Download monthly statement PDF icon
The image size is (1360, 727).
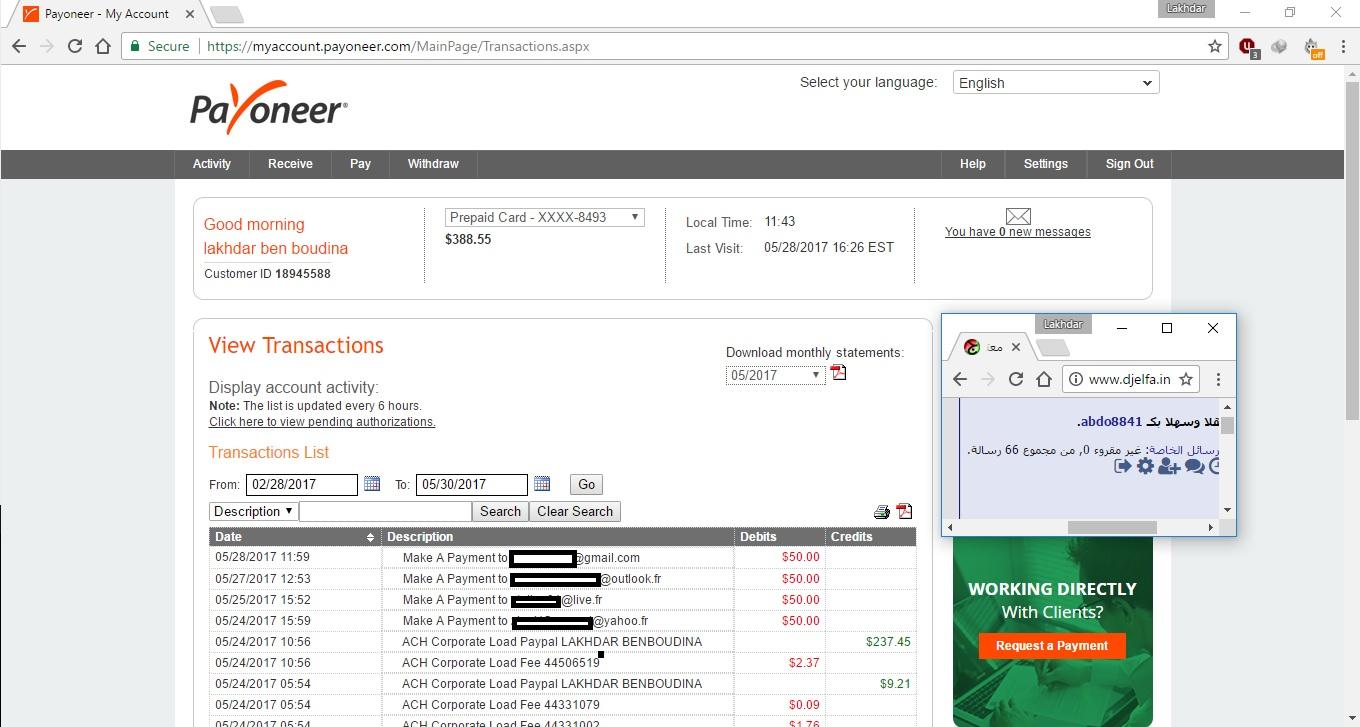839,373
